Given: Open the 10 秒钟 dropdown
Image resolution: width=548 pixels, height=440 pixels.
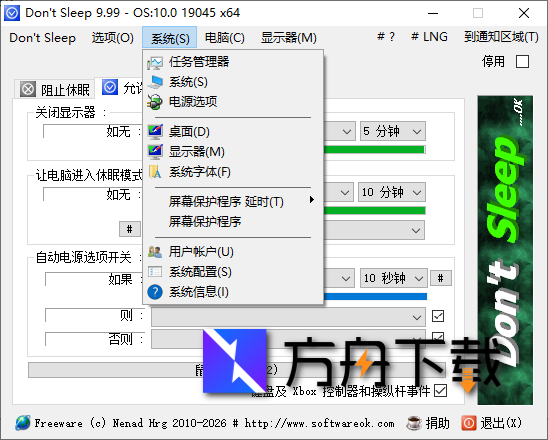Looking at the screenshot, I should point(394,278).
